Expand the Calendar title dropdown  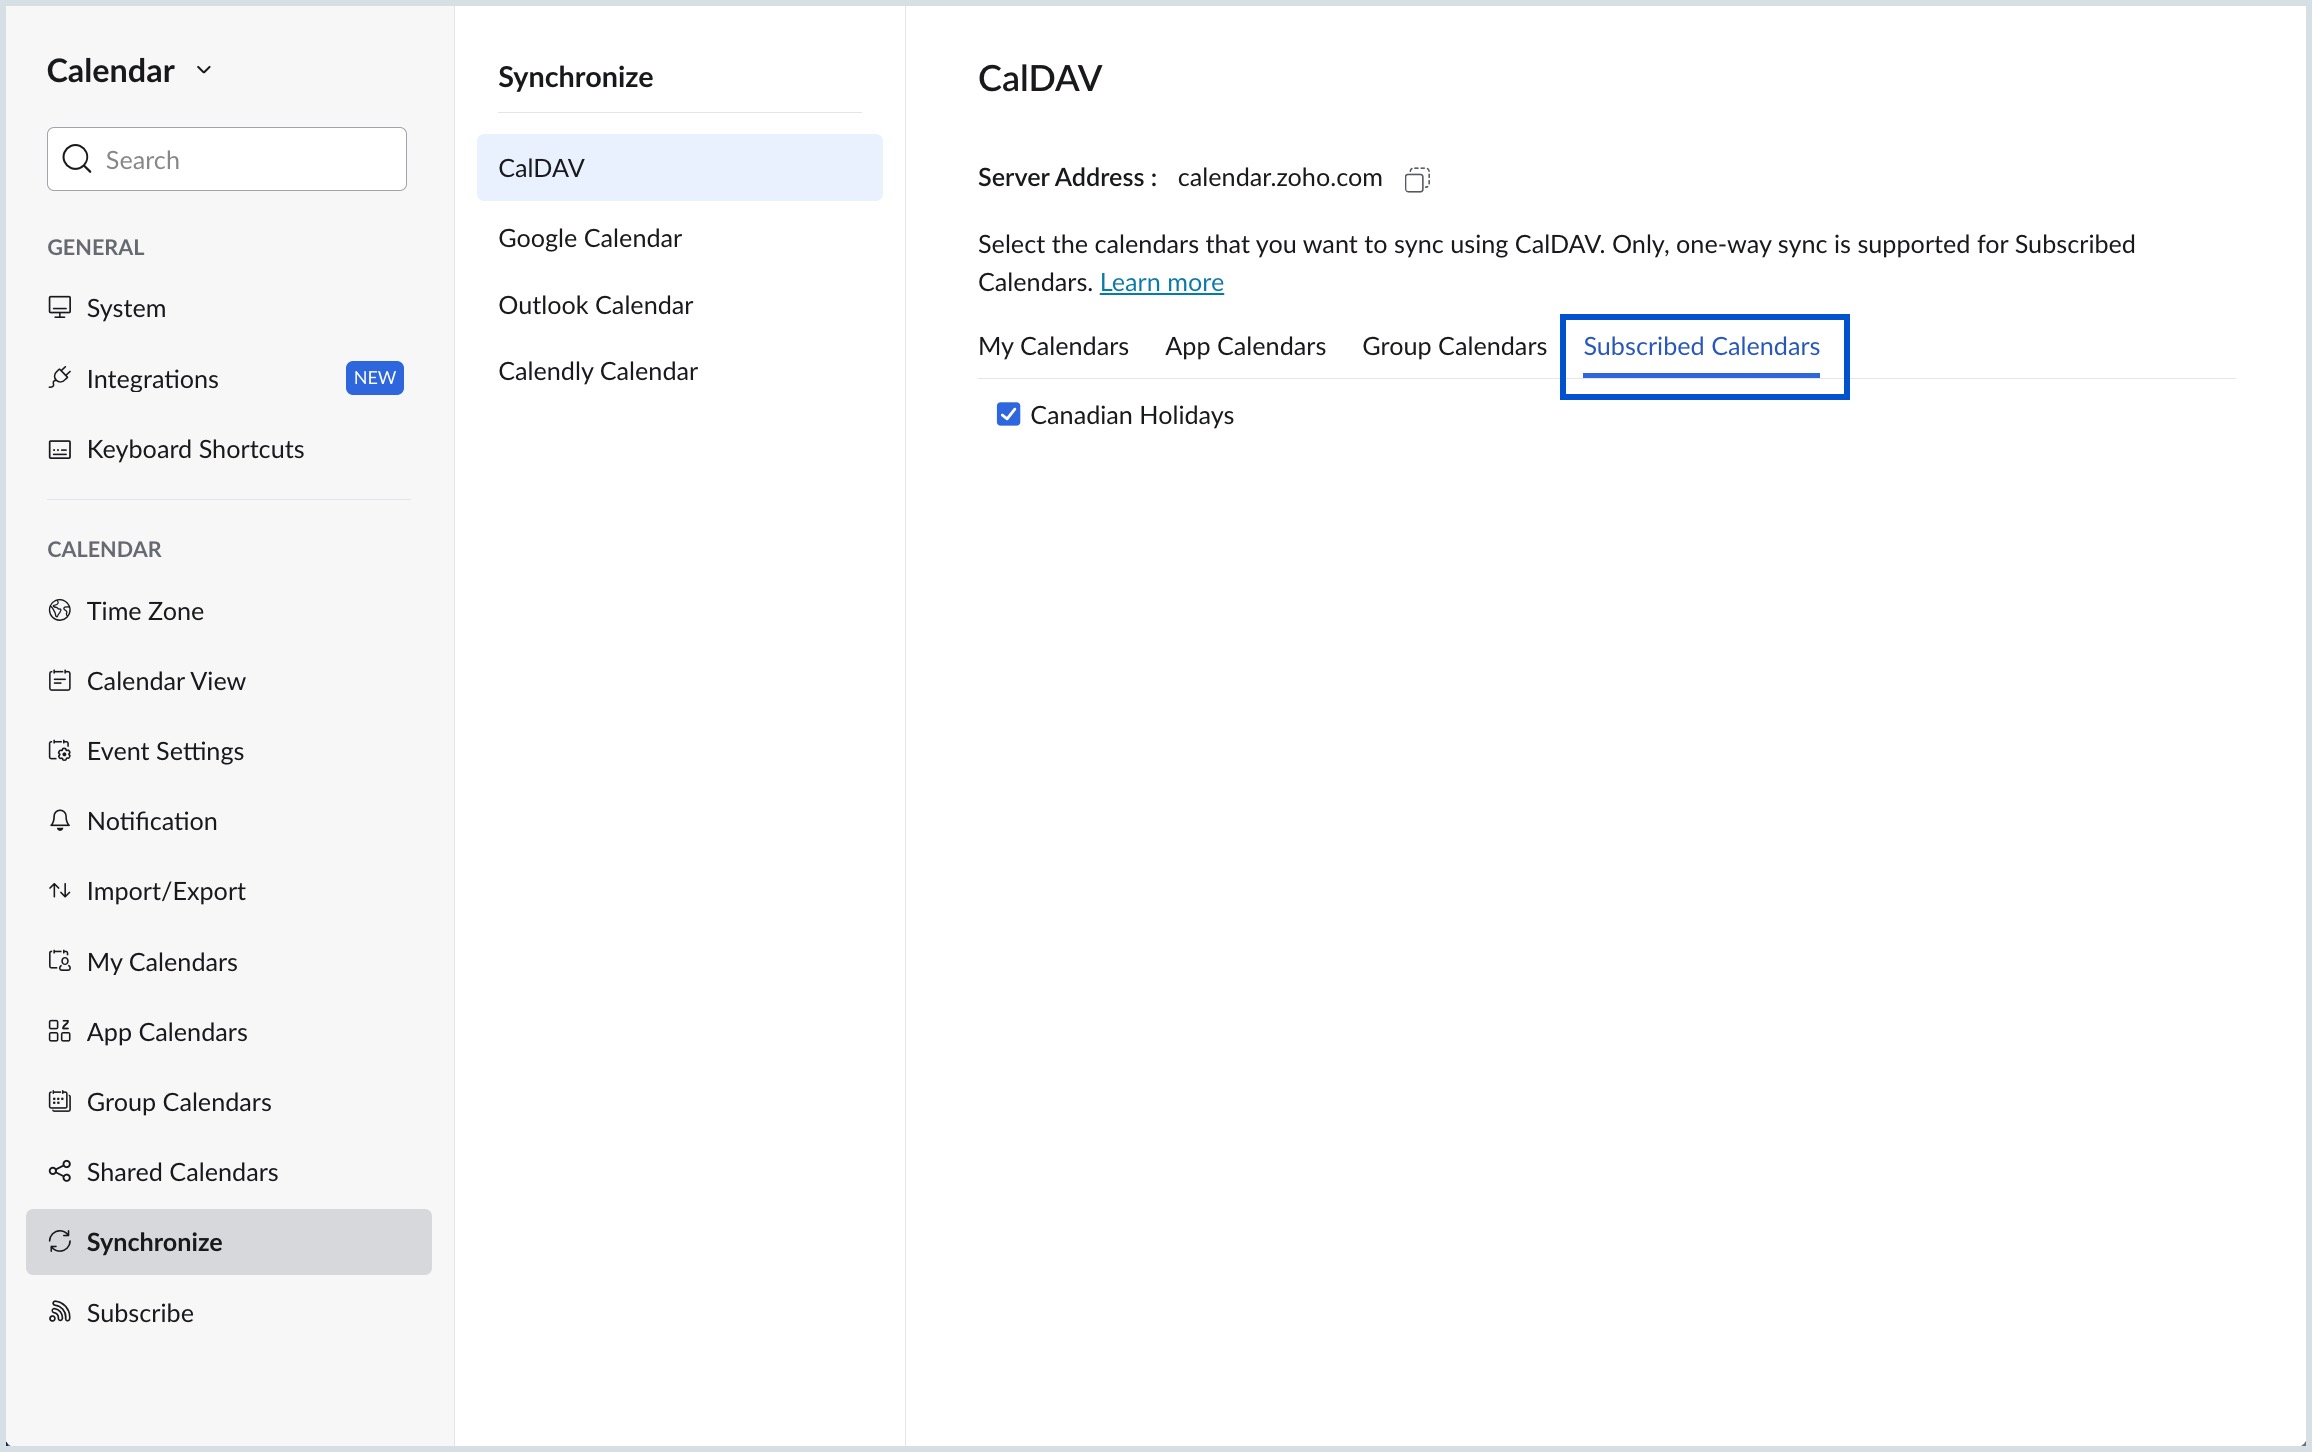click(204, 70)
